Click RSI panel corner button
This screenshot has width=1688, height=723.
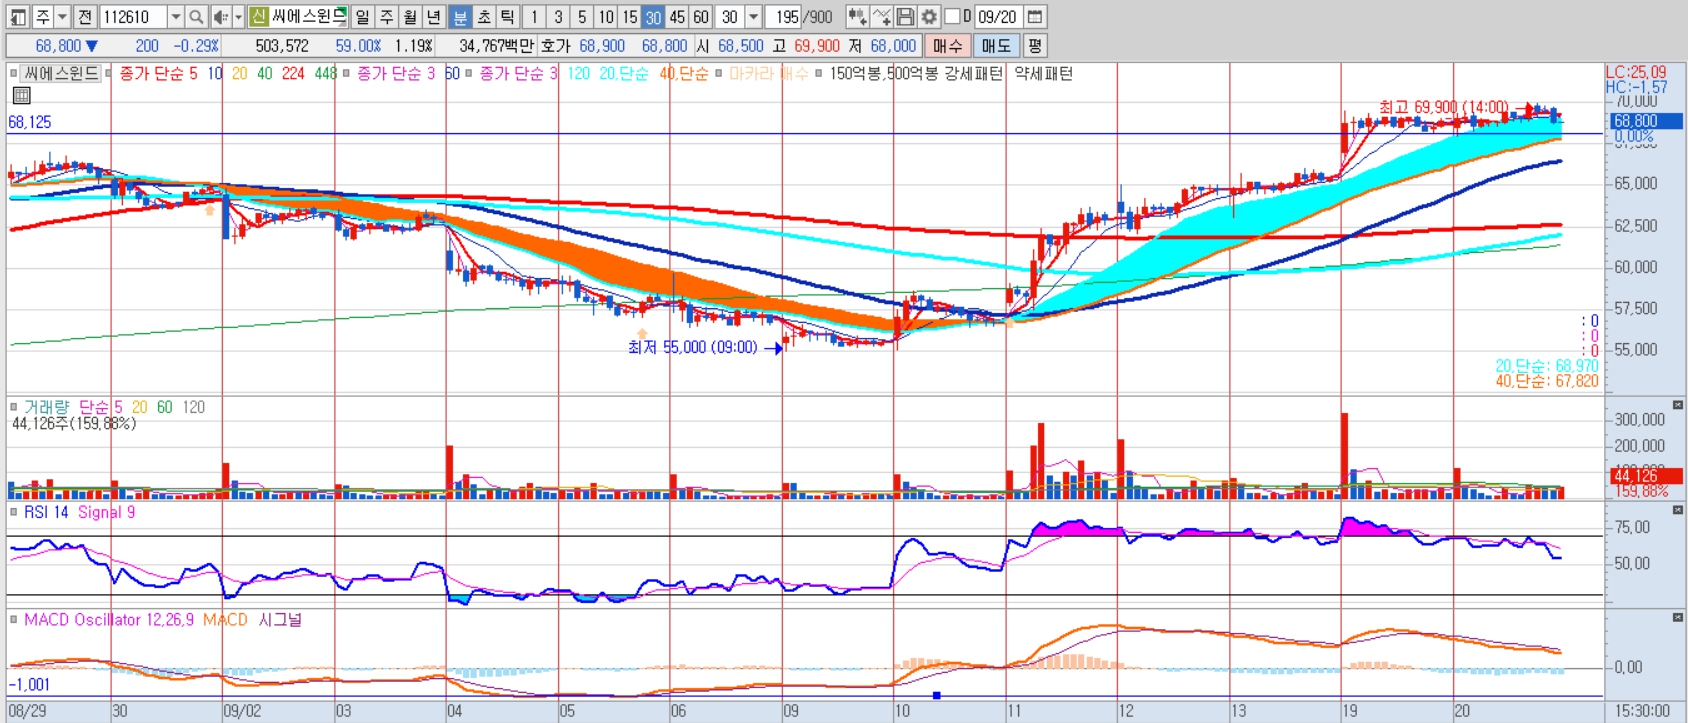pyautogui.click(x=1677, y=510)
